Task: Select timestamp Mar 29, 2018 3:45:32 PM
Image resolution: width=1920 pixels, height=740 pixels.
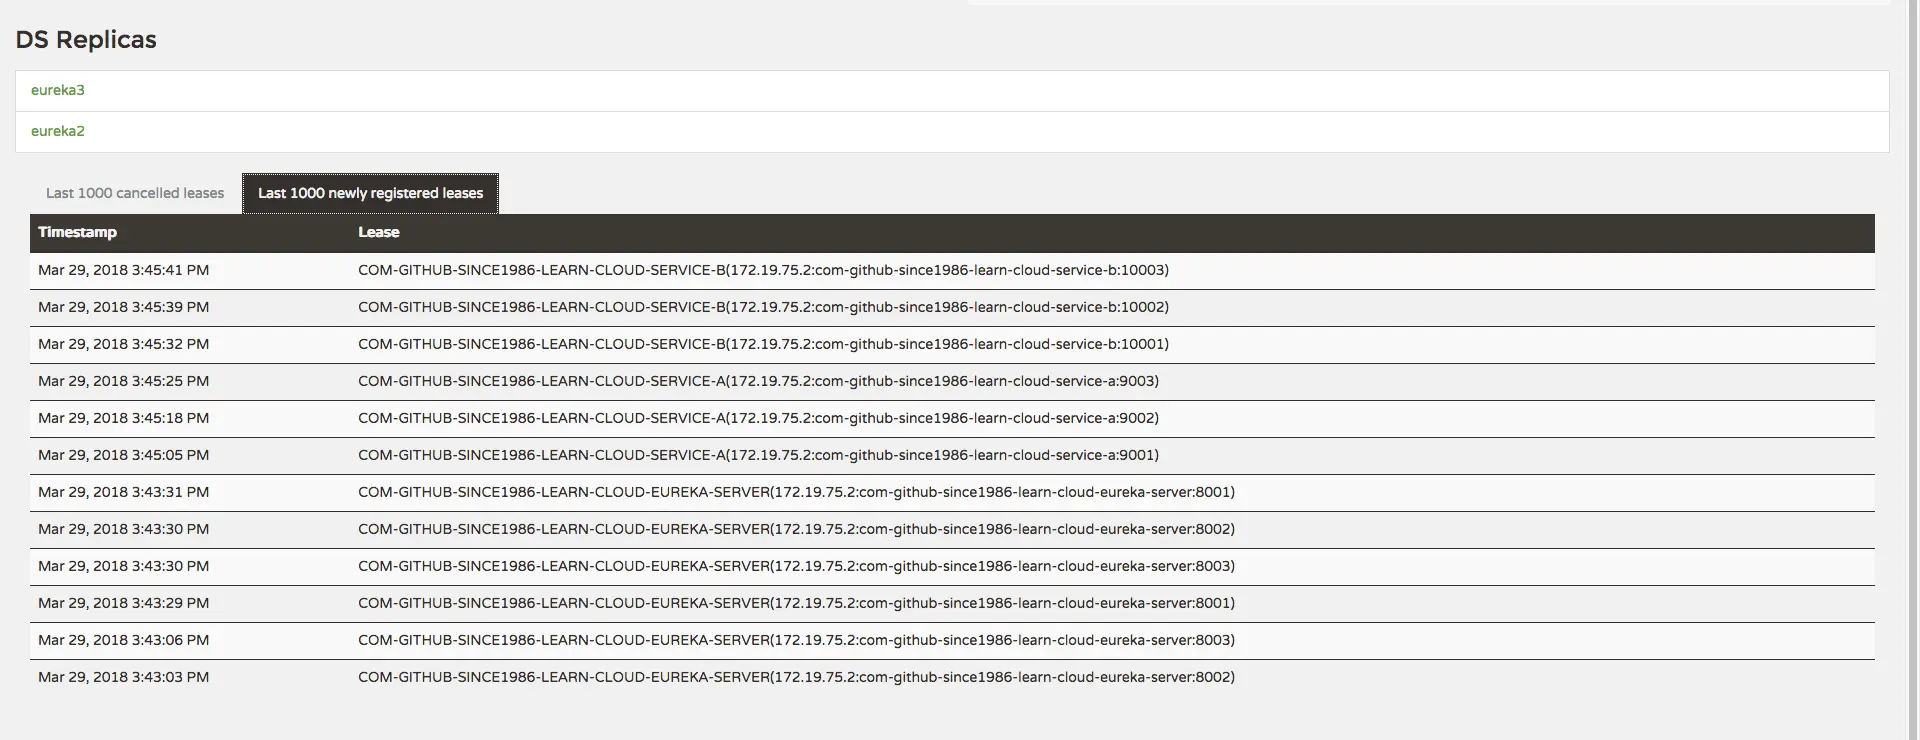Action: pos(124,344)
